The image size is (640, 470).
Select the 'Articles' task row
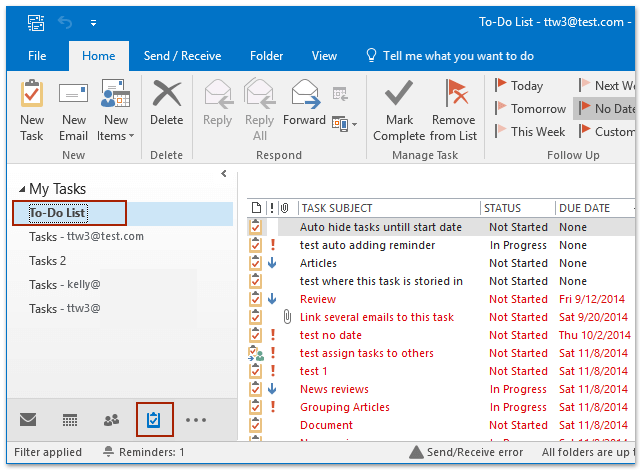441,263
